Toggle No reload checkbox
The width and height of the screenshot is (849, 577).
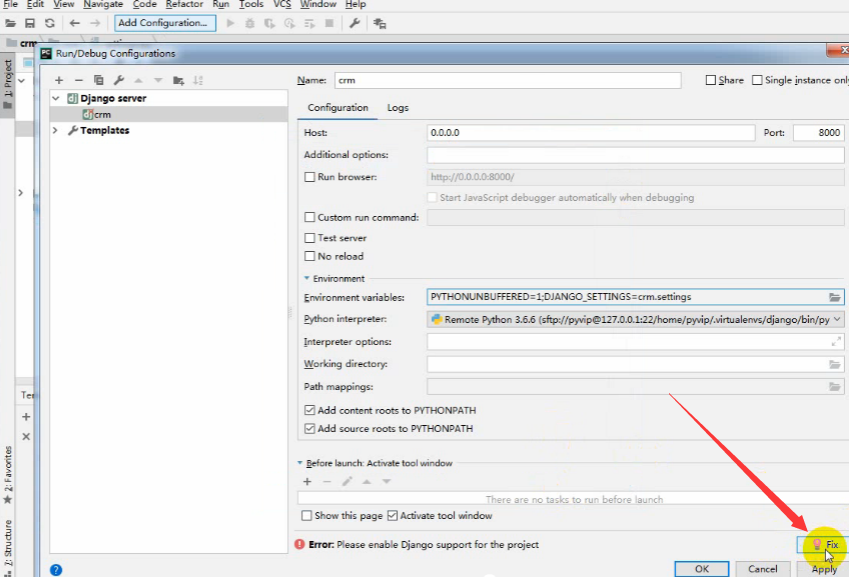click(x=310, y=256)
